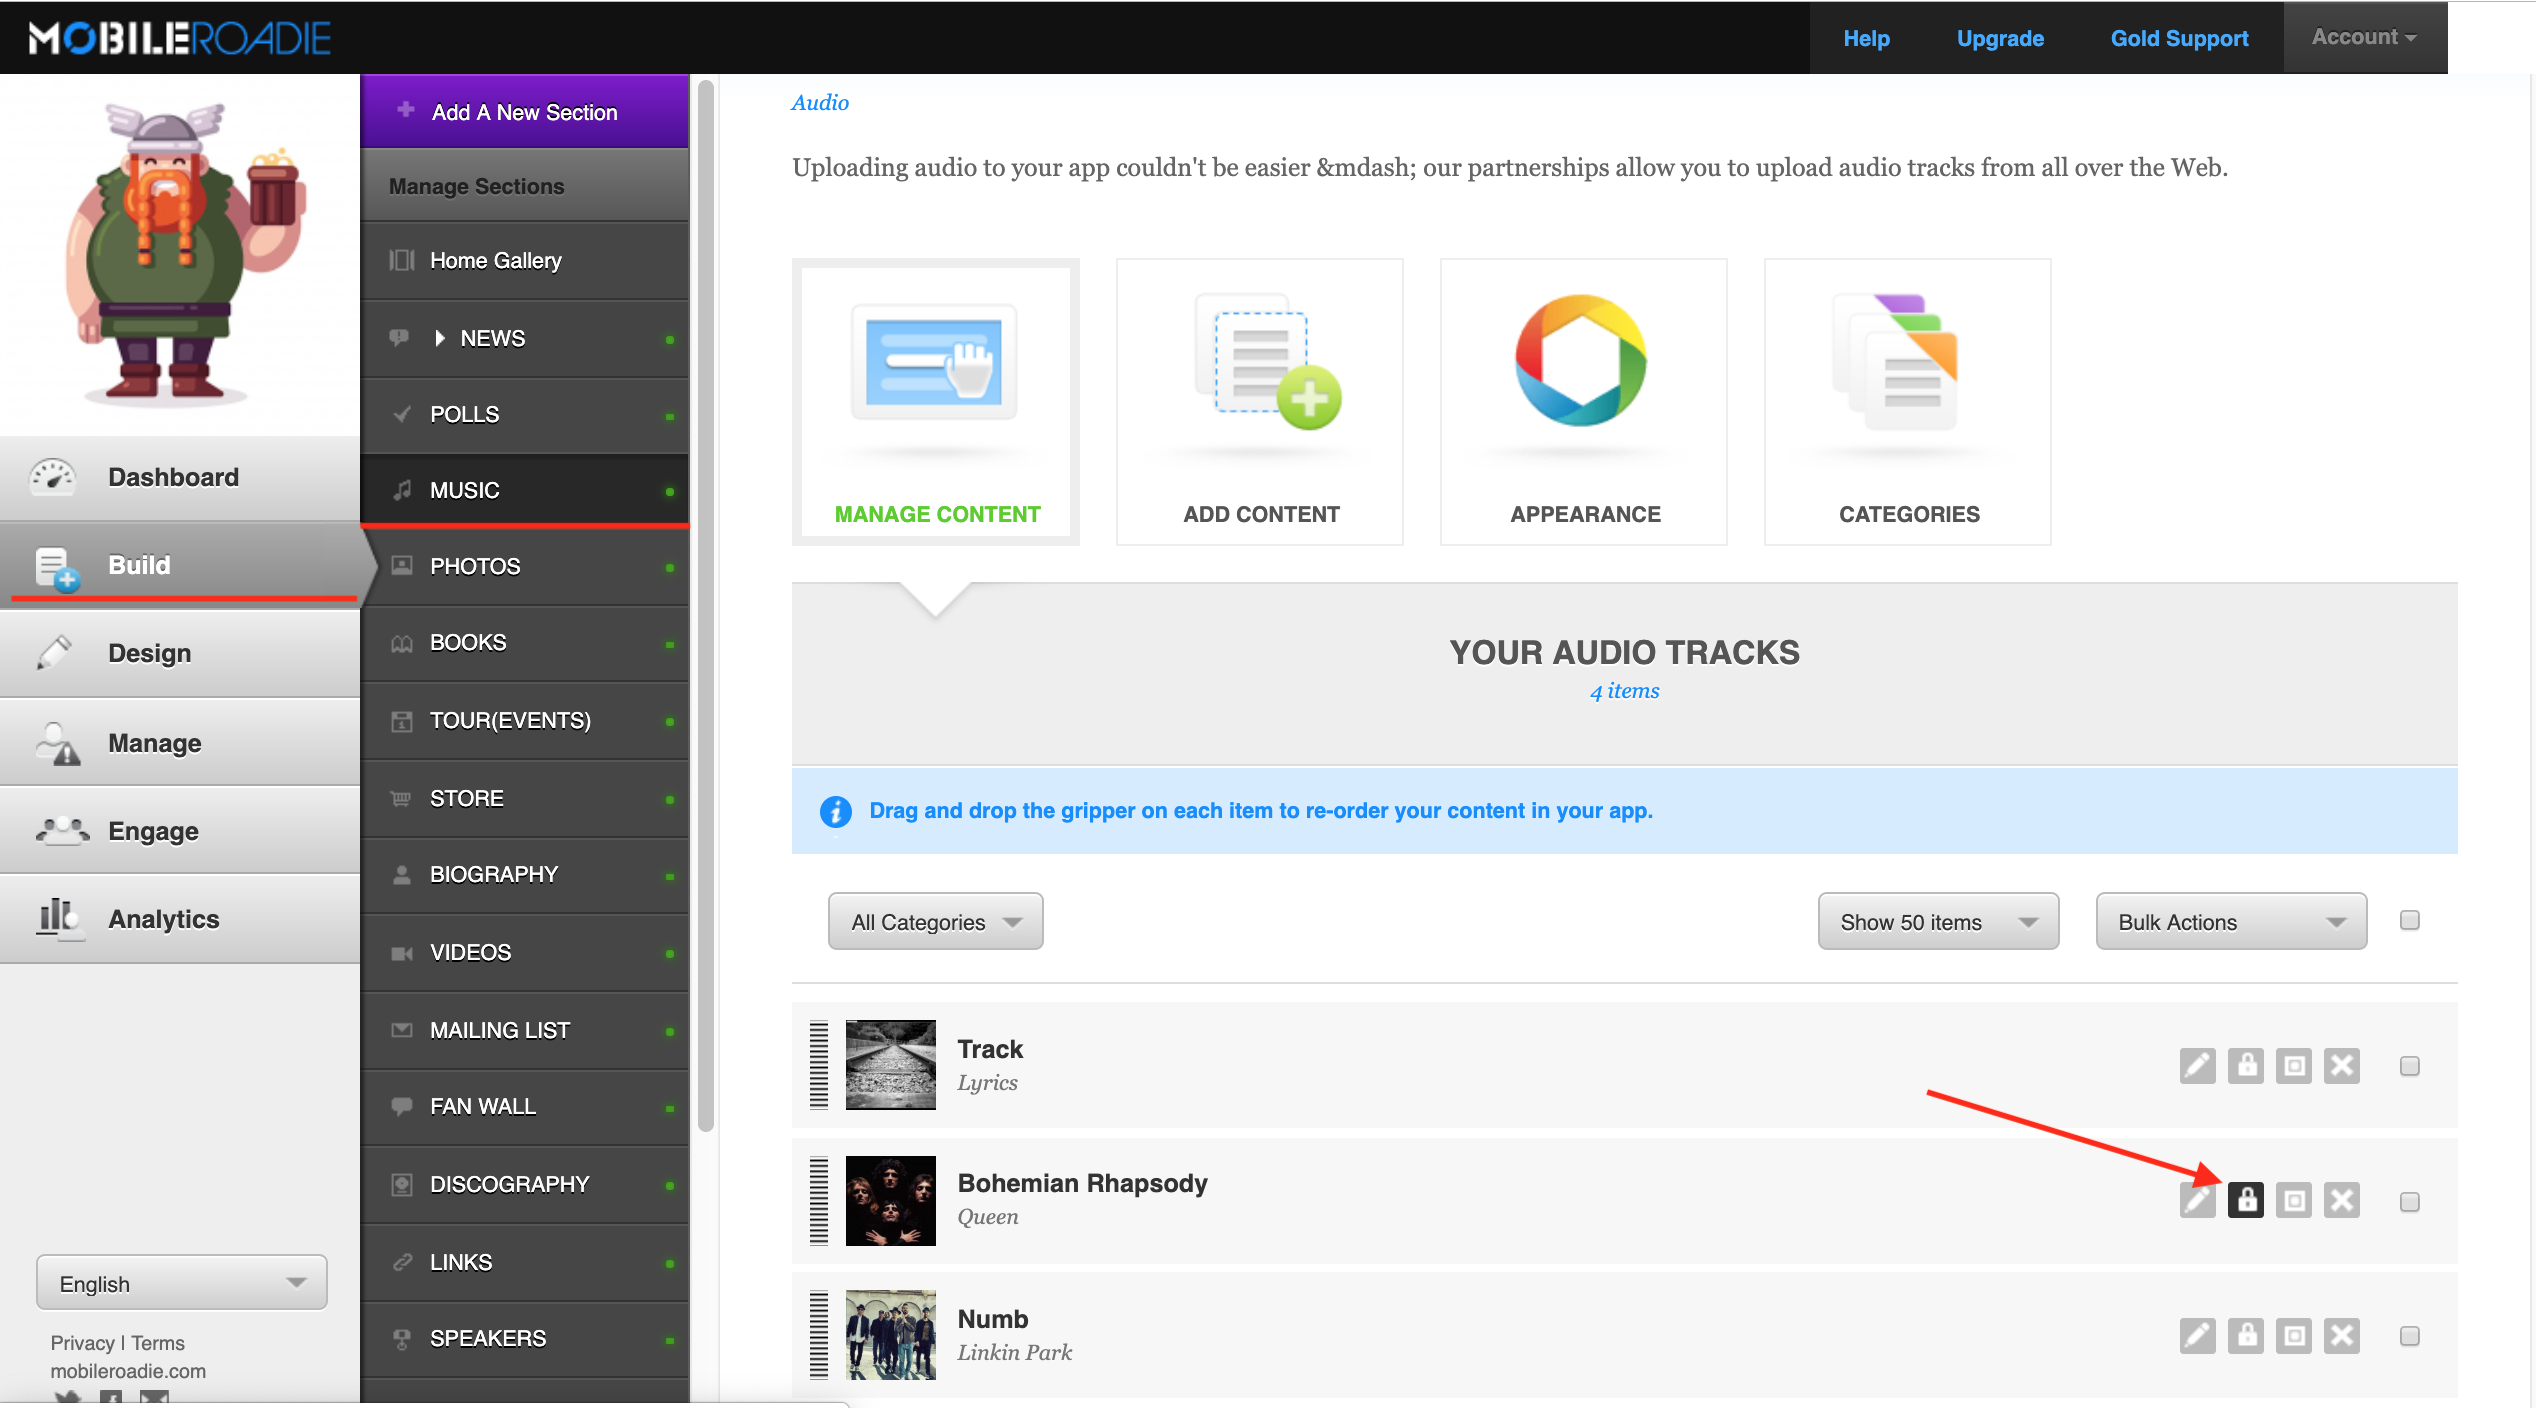Tick the select-all checkbox beside Bulk Actions
2536x1408 pixels.
click(x=2409, y=920)
